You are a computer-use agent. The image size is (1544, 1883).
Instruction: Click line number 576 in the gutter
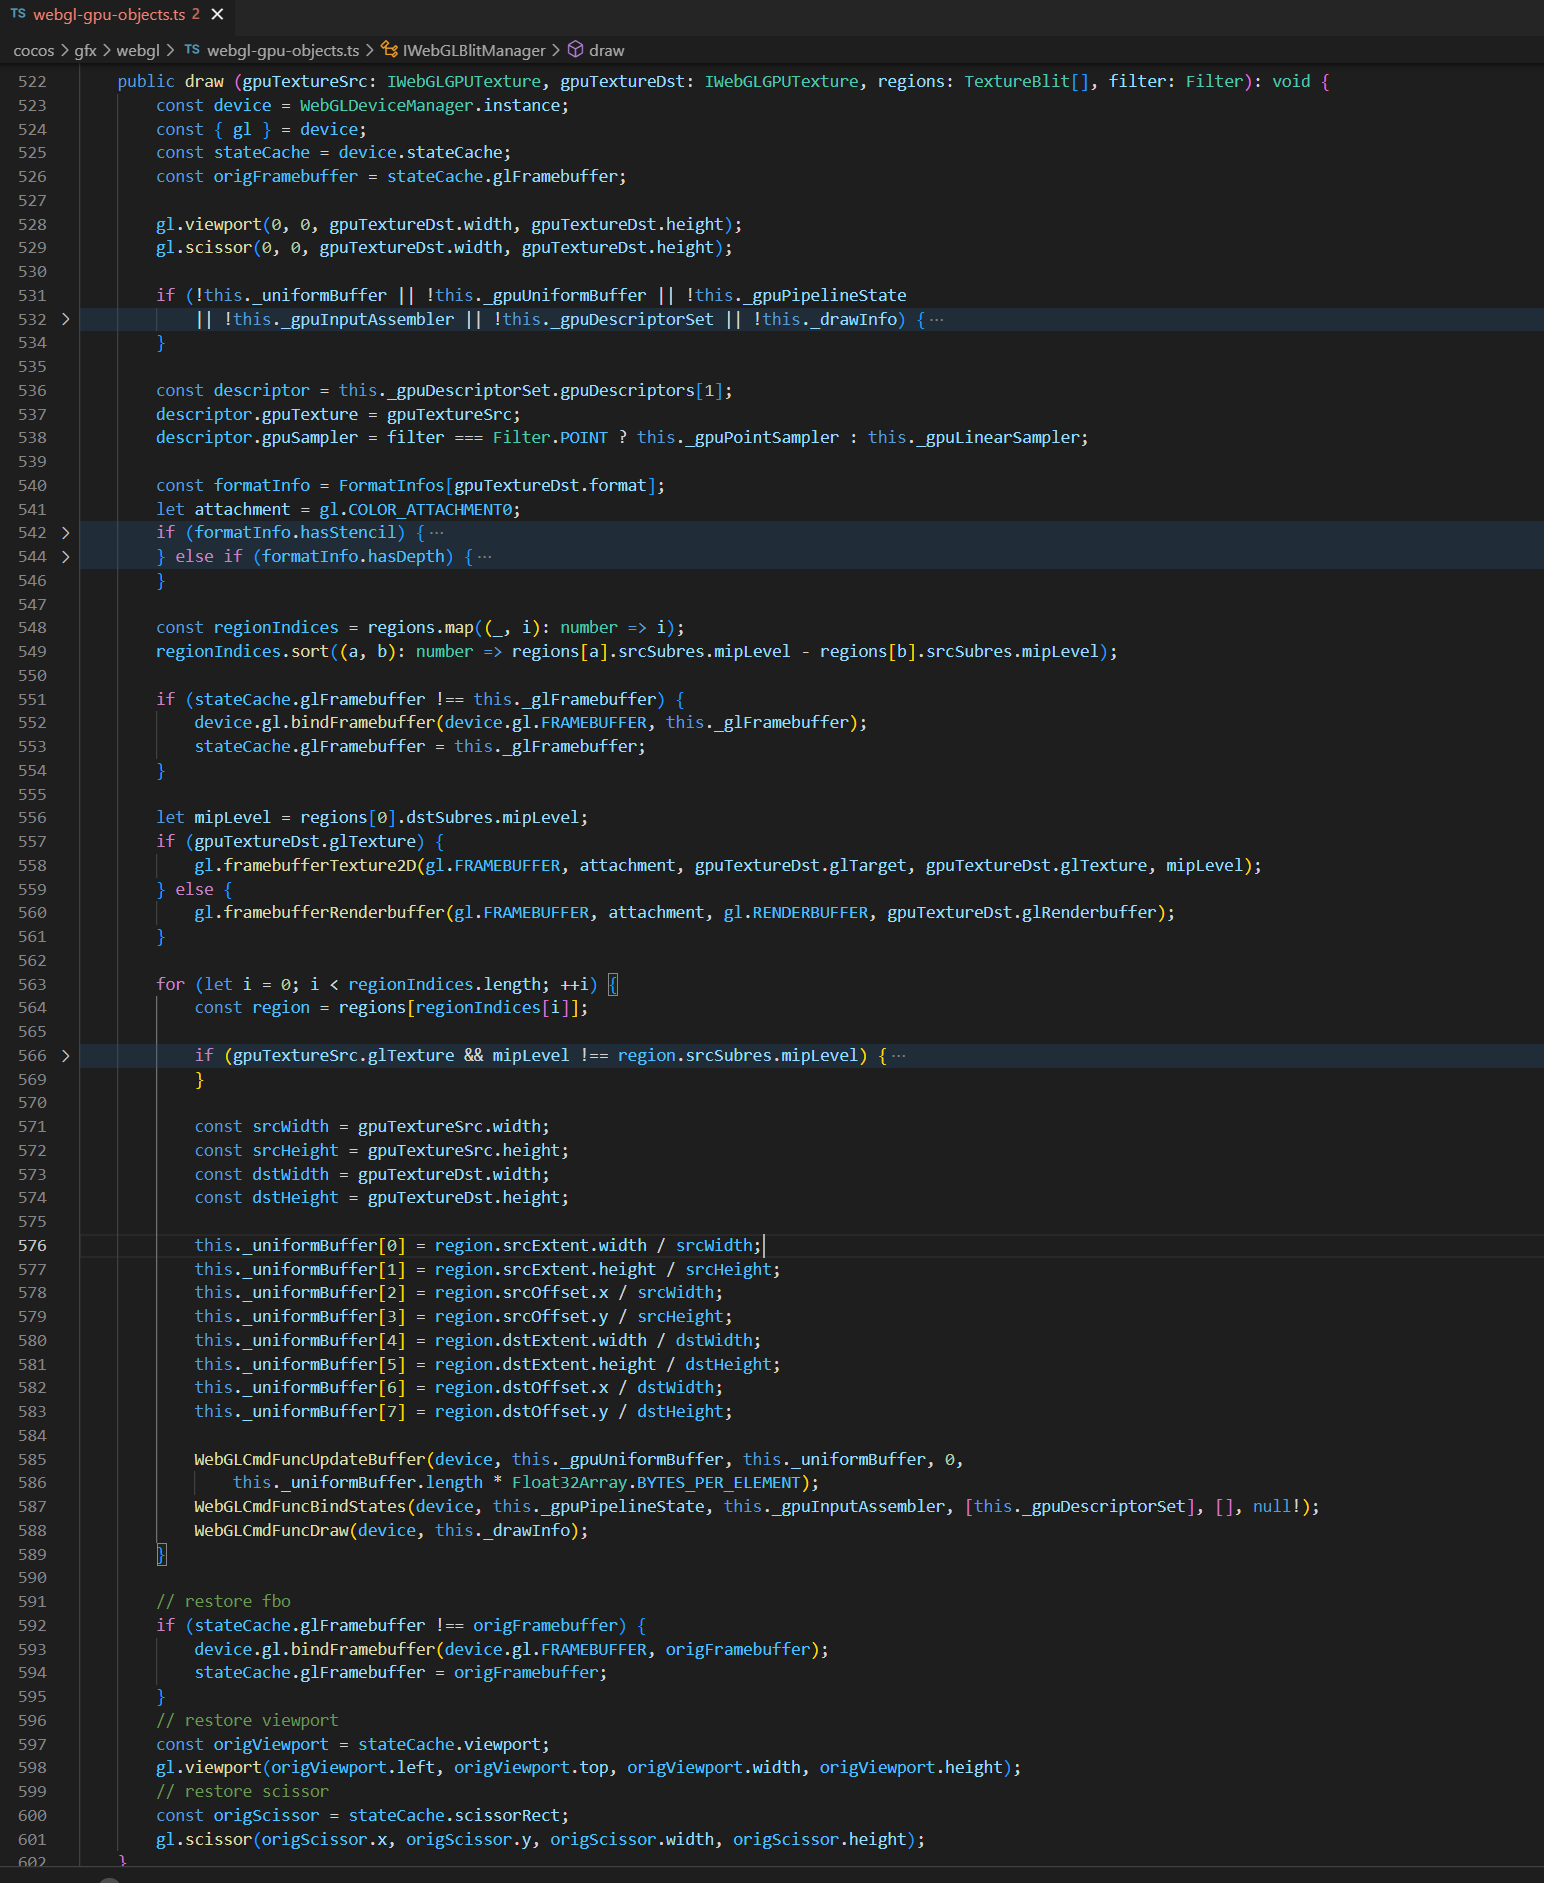pyautogui.click(x=32, y=1246)
